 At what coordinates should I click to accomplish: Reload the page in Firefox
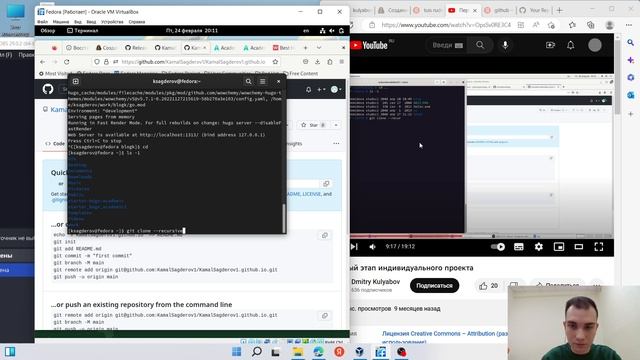[67, 62]
